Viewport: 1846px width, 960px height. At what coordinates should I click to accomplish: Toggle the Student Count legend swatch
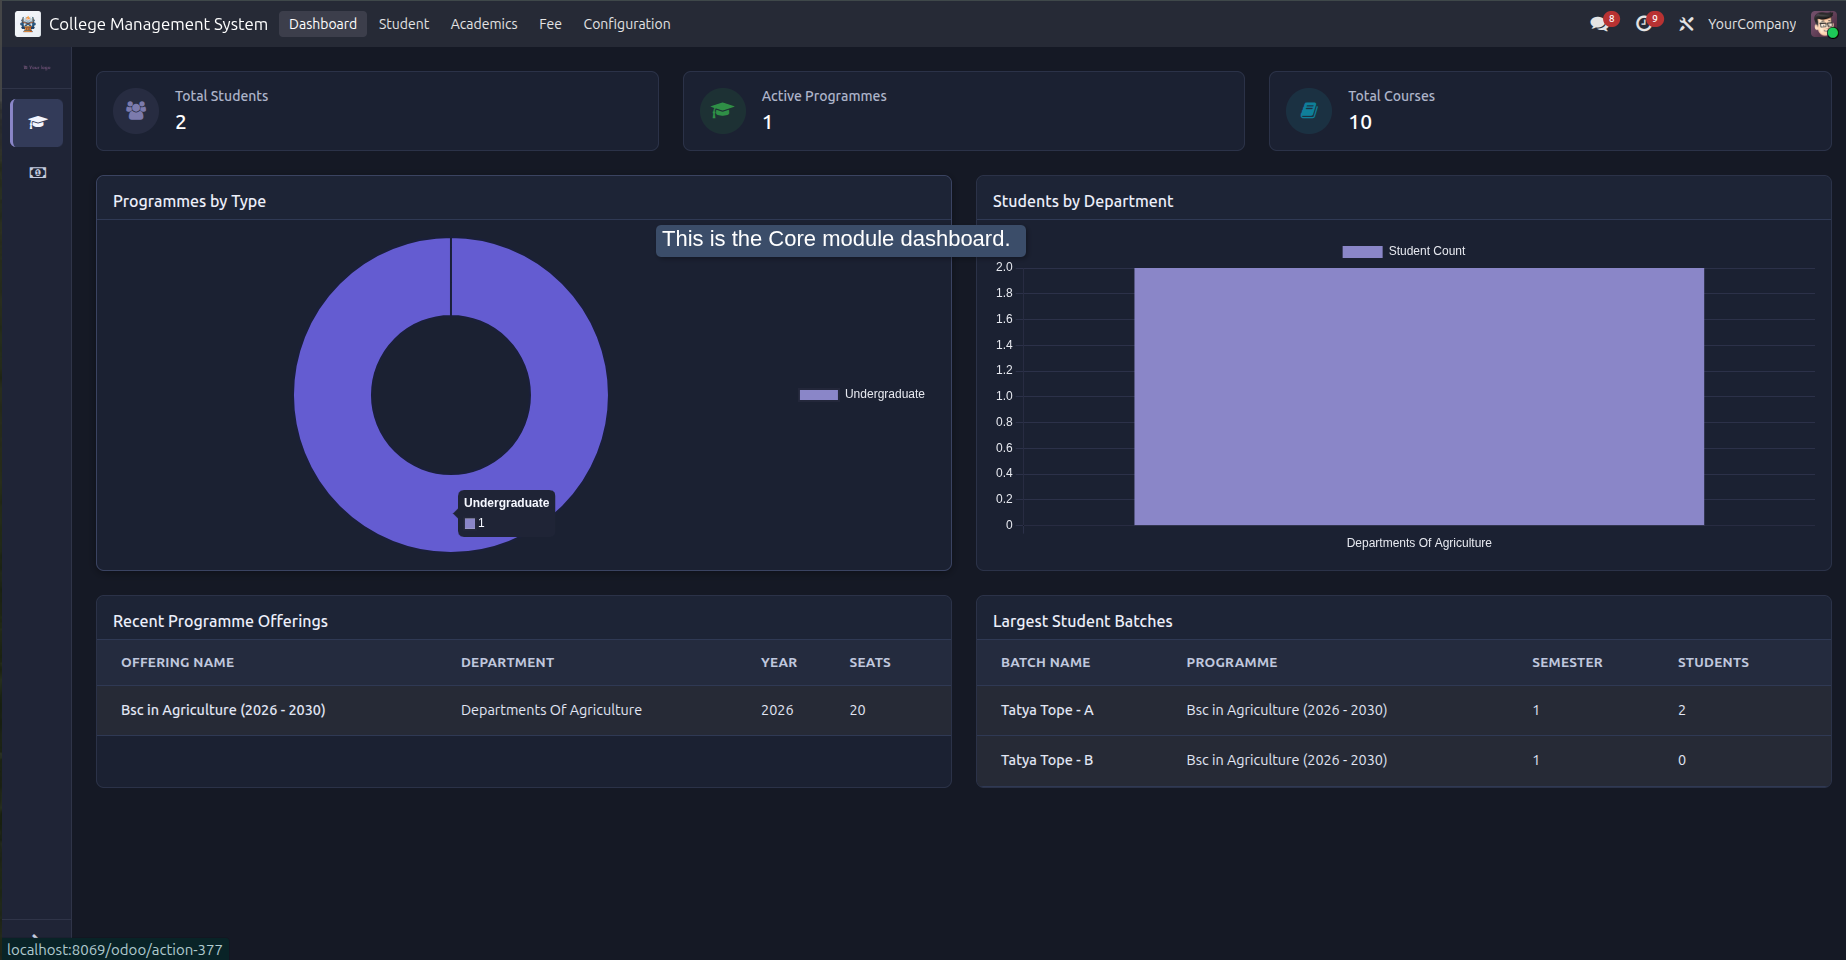click(x=1362, y=252)
